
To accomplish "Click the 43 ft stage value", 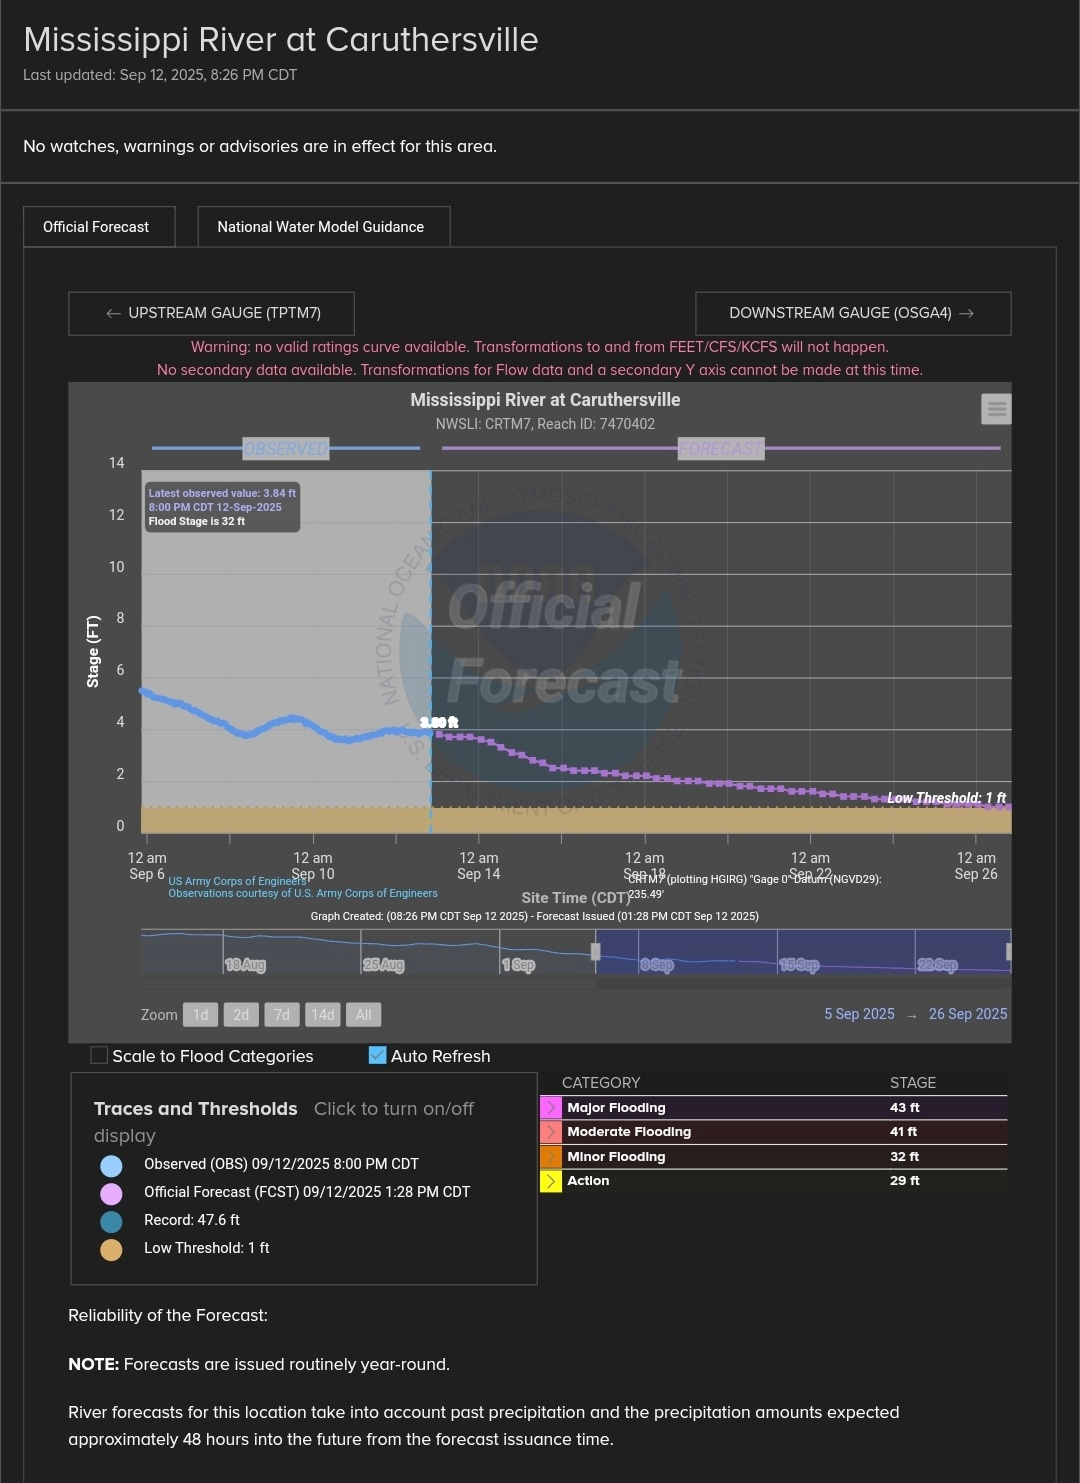I will coord(904,1108).
